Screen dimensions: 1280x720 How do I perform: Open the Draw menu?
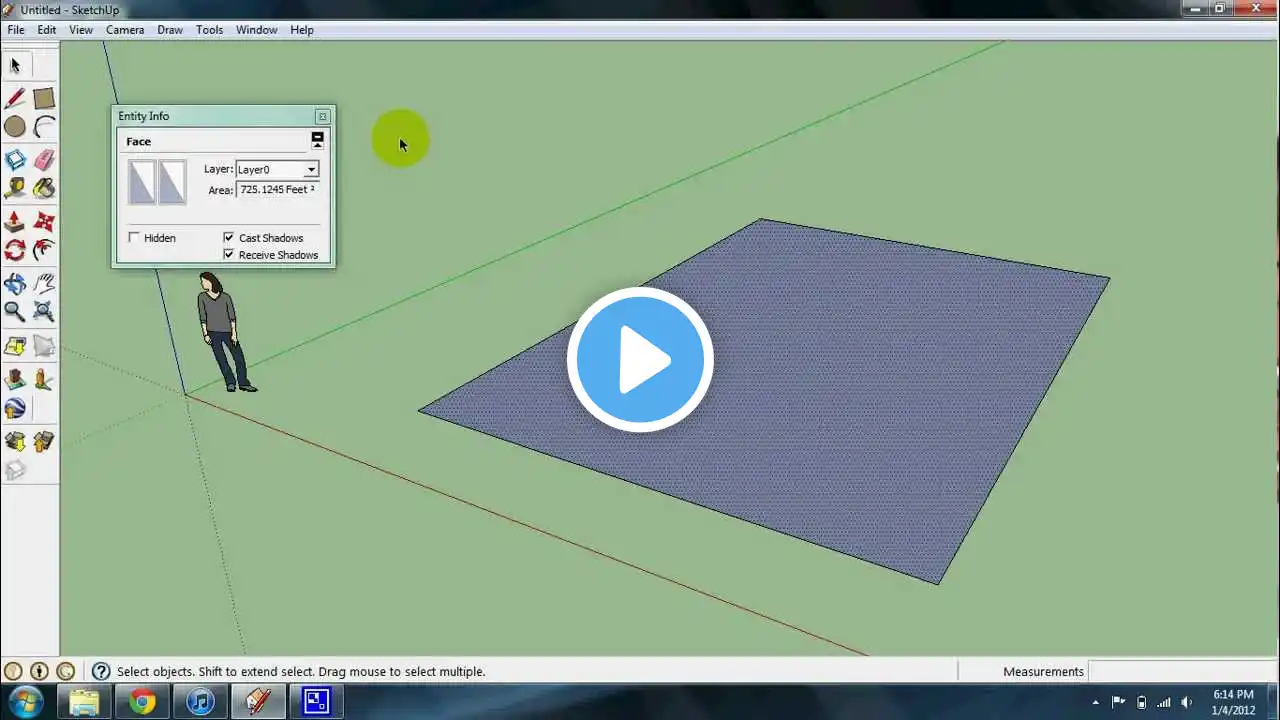[170, 30]
